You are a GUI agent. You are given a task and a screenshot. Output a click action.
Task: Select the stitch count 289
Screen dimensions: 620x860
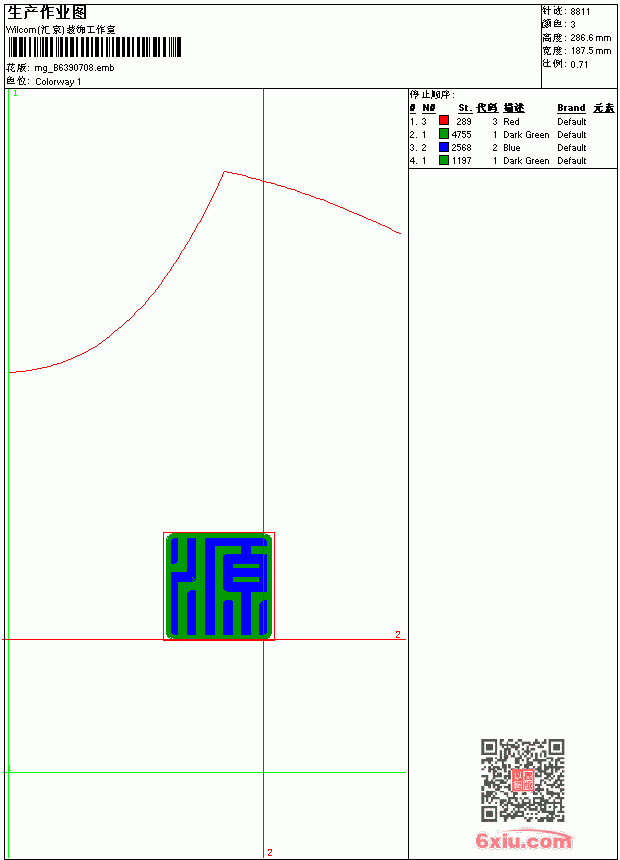[x=464, y=122]
